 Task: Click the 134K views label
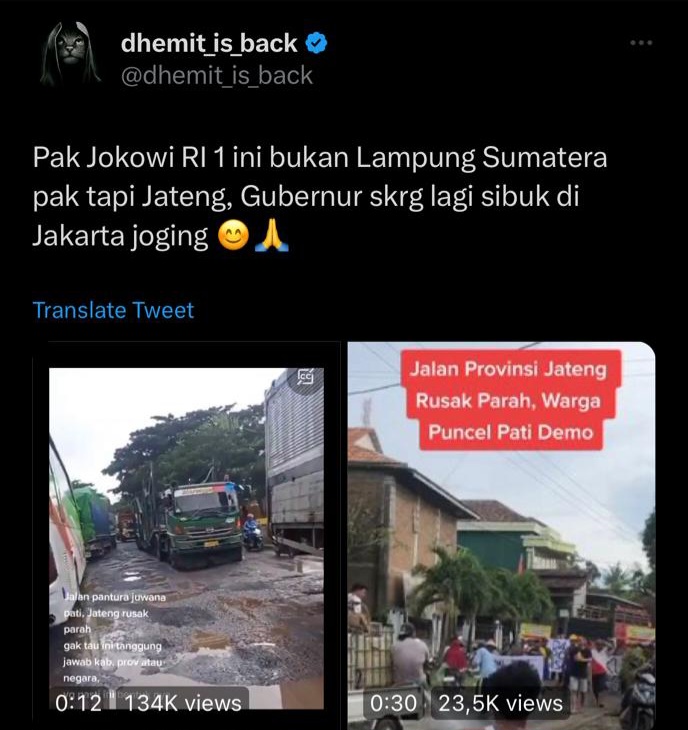click(183, 703)
